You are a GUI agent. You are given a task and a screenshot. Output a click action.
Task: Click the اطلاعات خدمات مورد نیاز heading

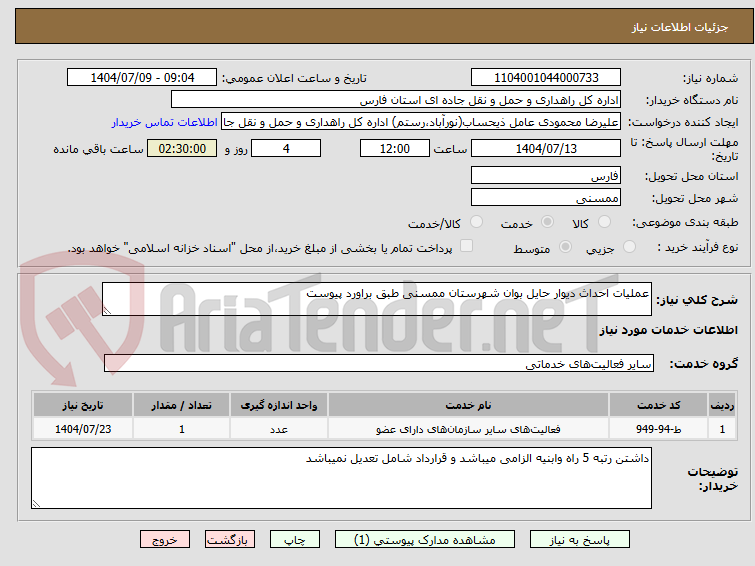668,330
